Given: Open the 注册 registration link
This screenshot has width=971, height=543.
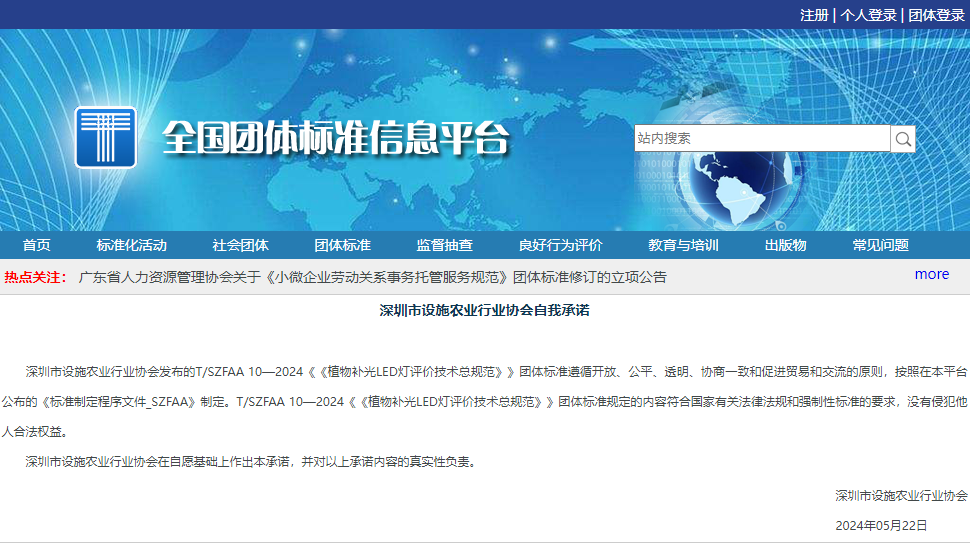Looking at the screenshot, I should tap(814, 15).
